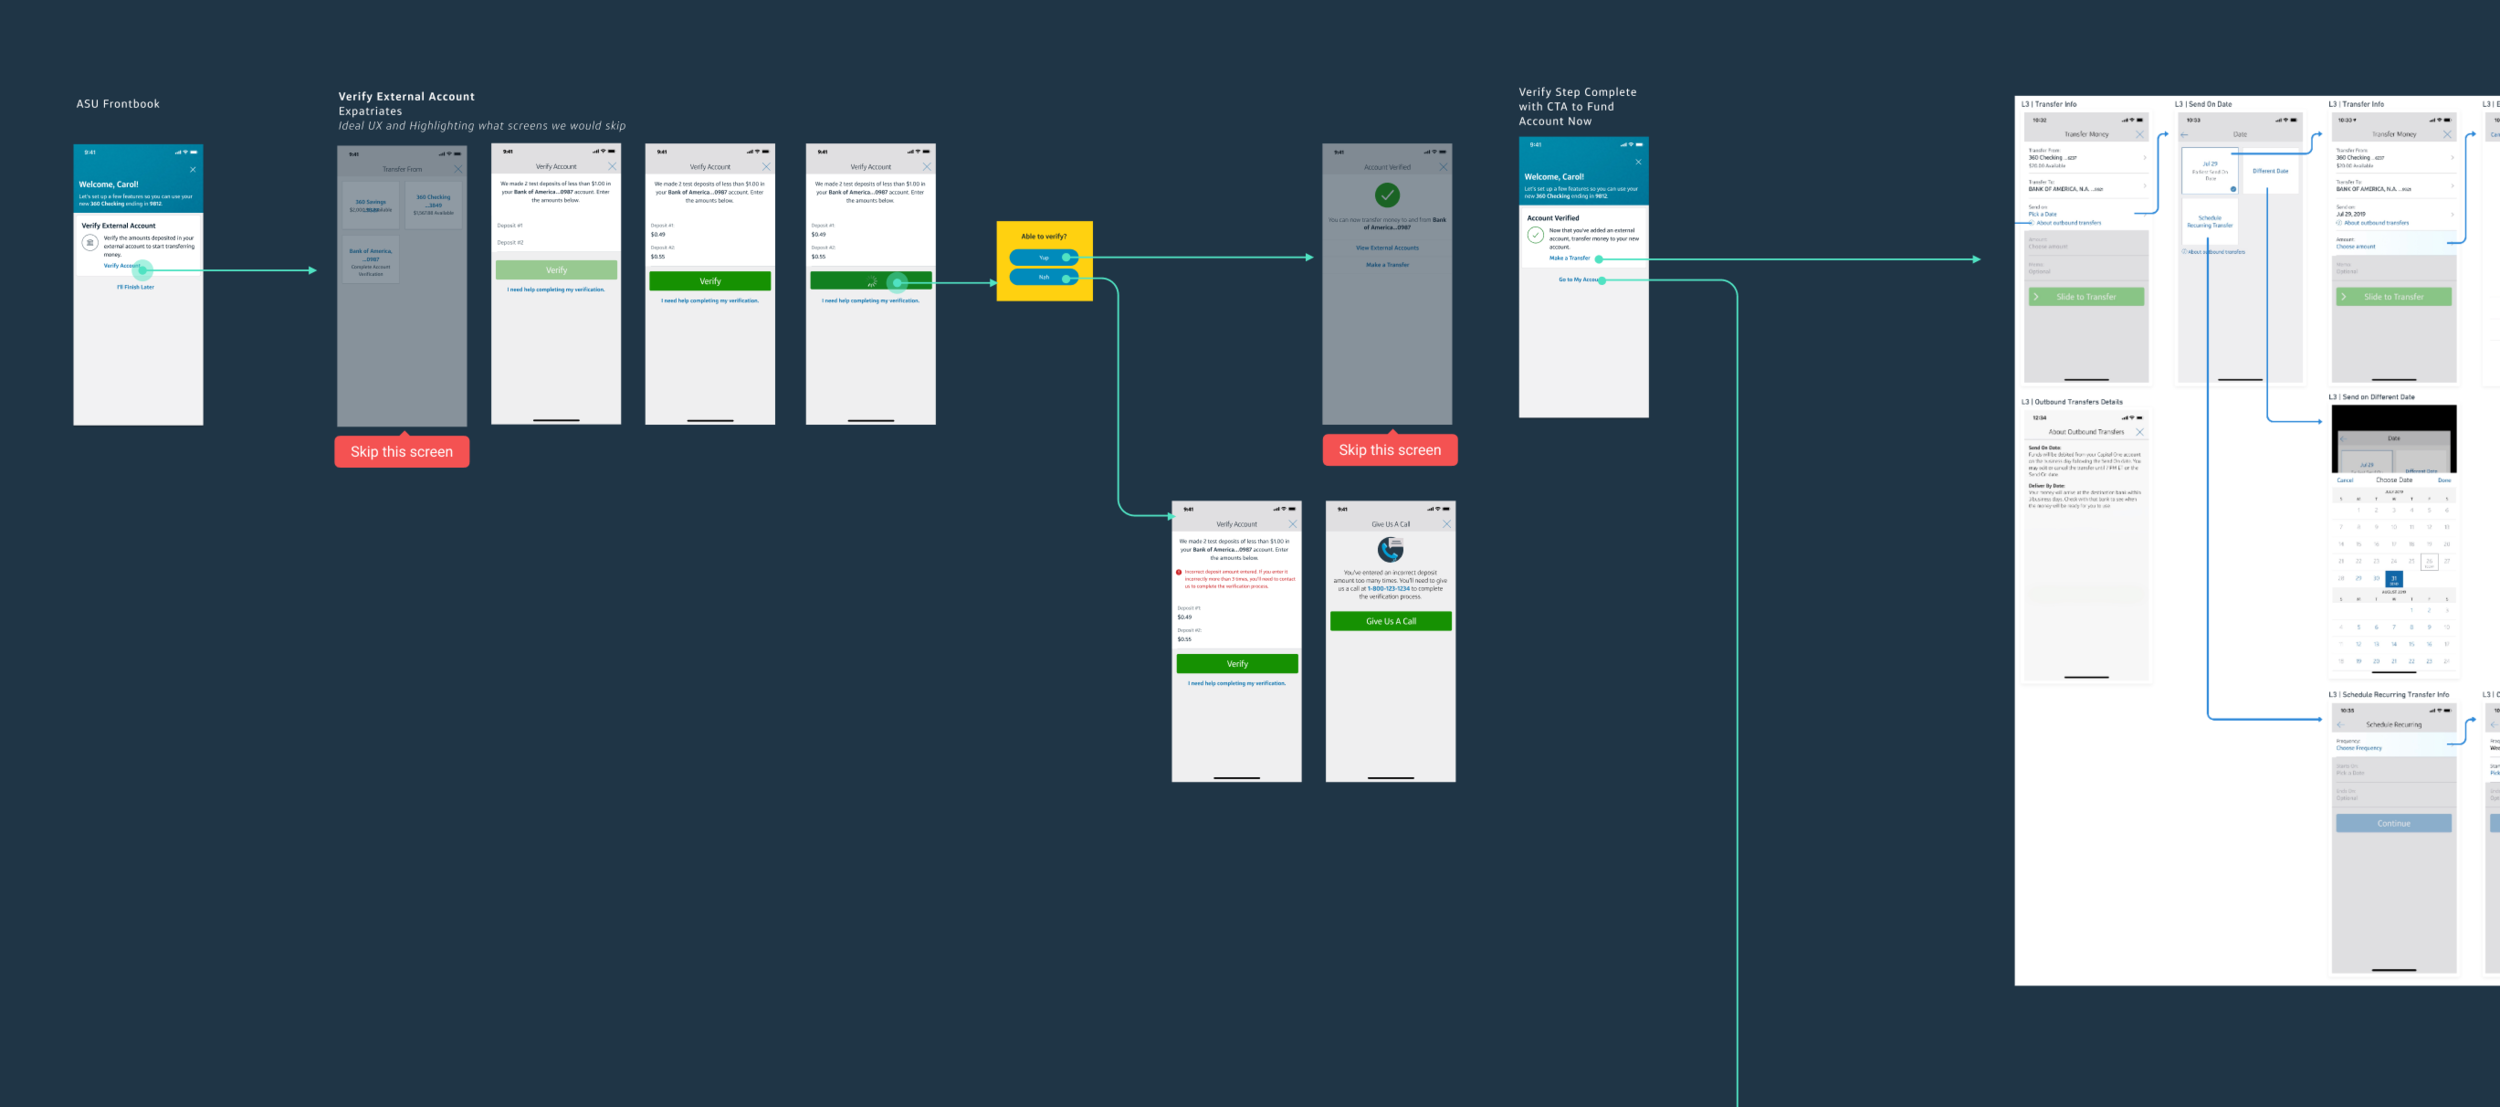The height and width of the screenshot is (1107, 2500).
Task: Click Deposit #1 field on empty Verify Account screen
Action: [x=556, y=227]
